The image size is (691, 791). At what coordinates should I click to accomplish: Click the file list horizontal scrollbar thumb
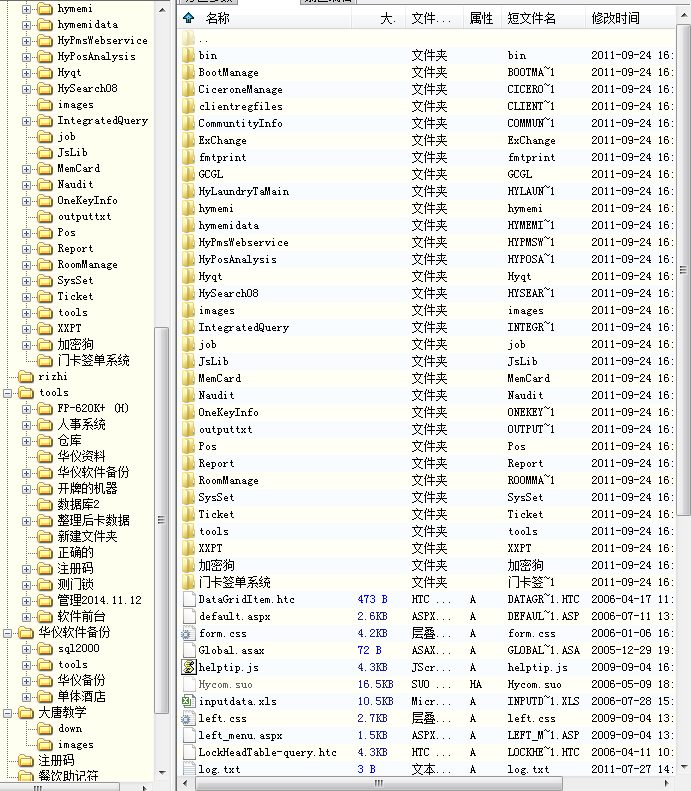[379, 783]
